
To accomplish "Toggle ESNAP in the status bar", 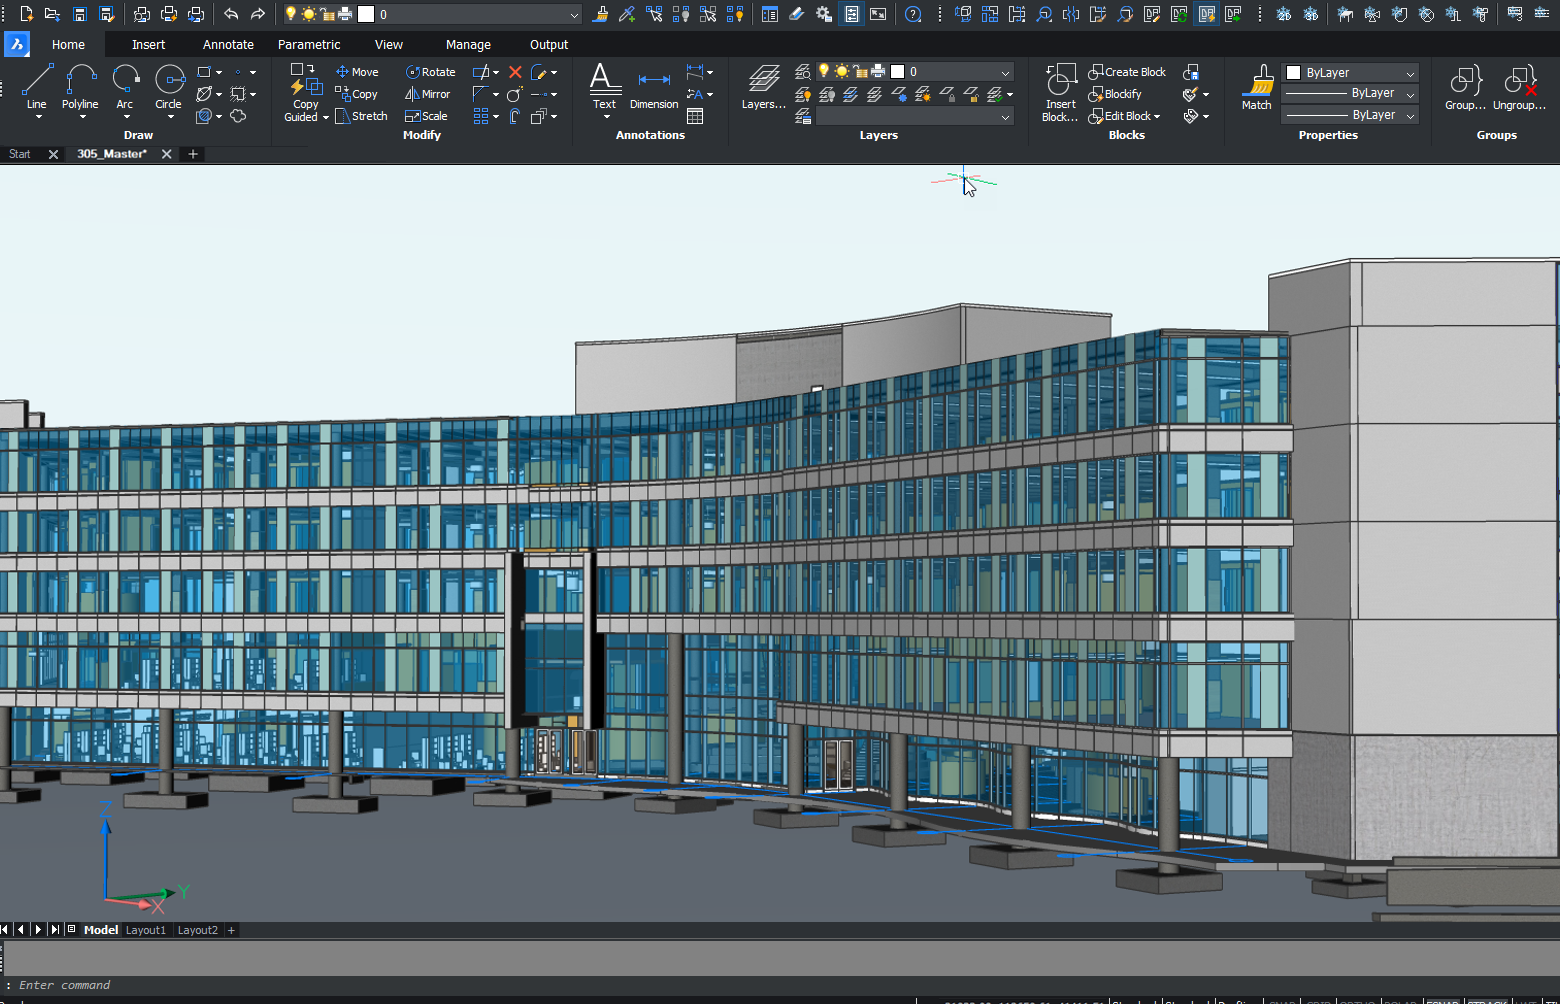I will click(1441, 1001).
